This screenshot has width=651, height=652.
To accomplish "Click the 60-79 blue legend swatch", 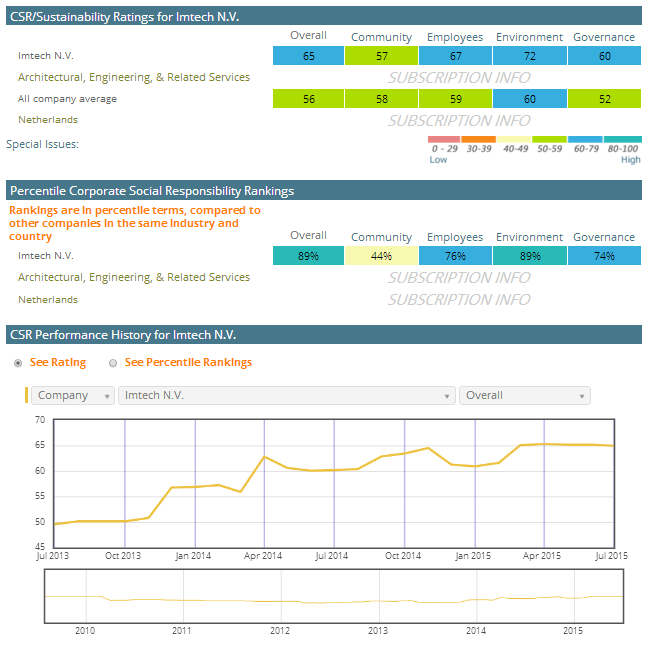I will 585,139.
